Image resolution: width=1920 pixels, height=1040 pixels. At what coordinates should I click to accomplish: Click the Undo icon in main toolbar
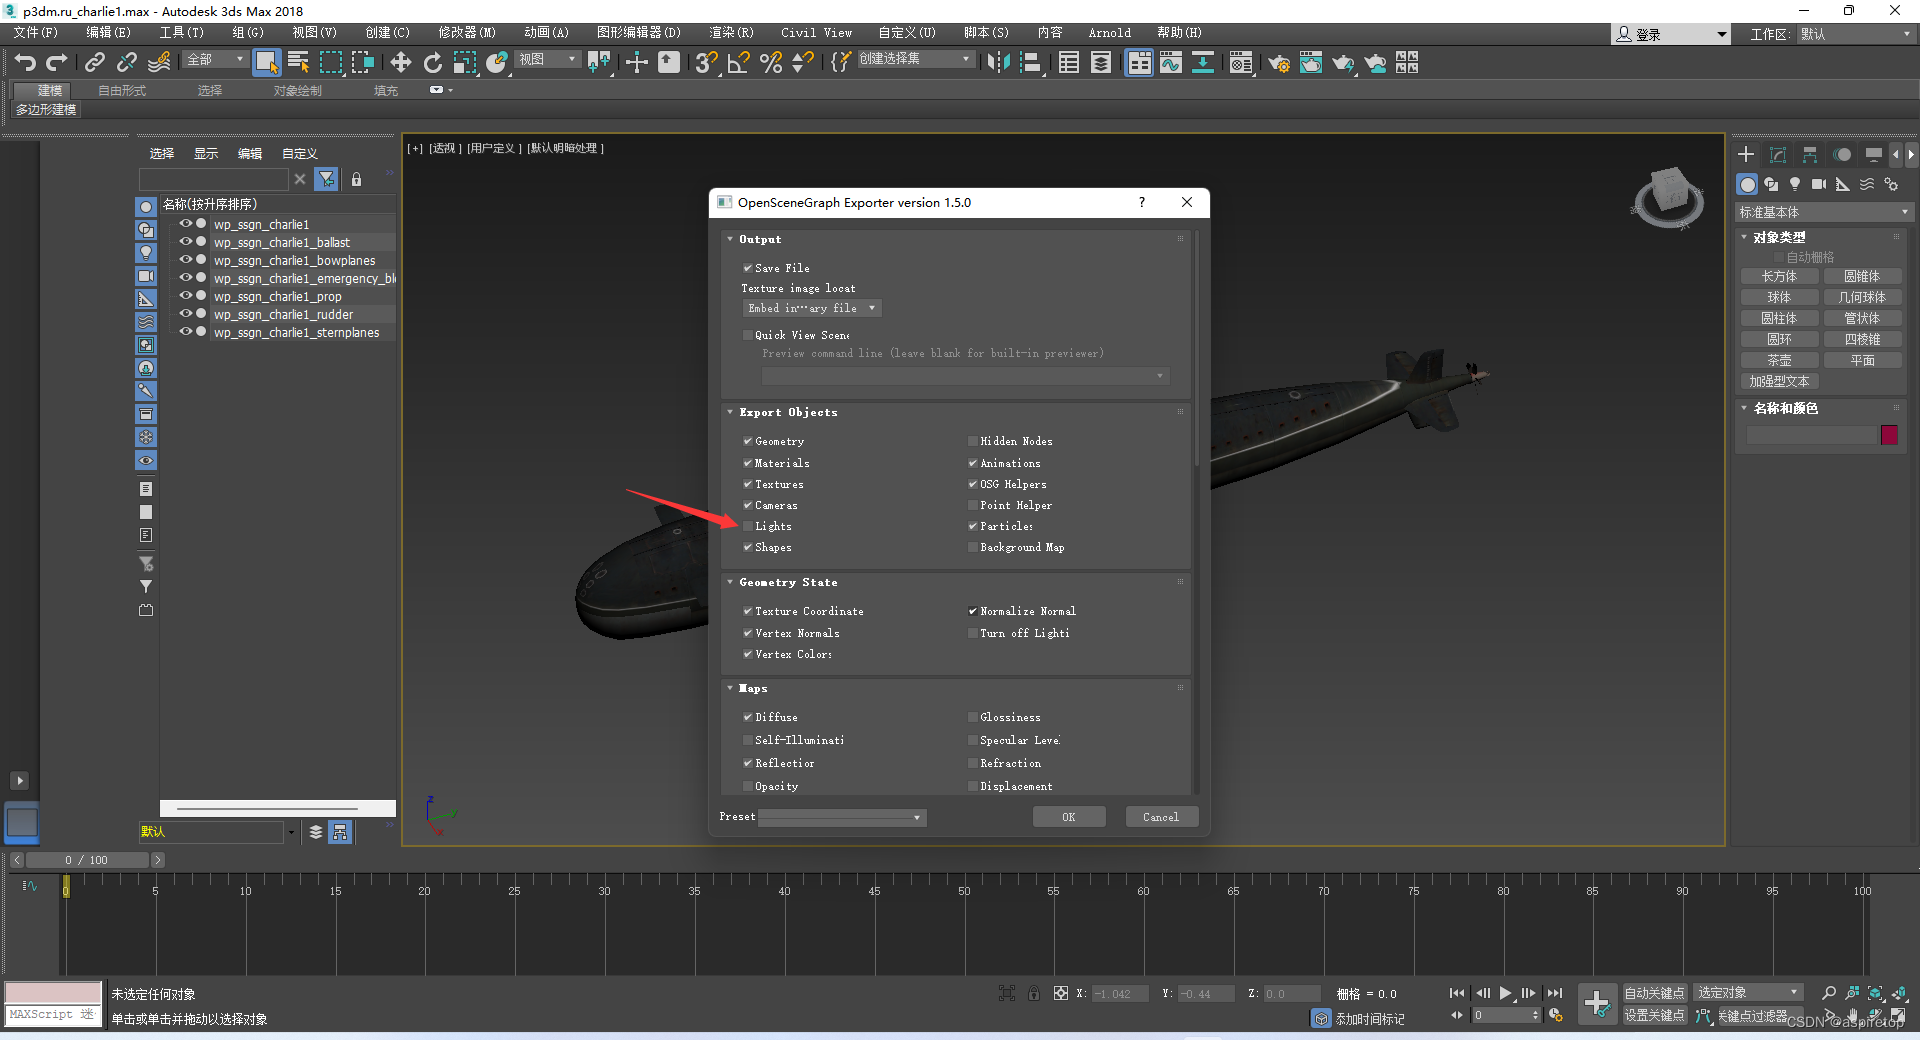(25, 63)
